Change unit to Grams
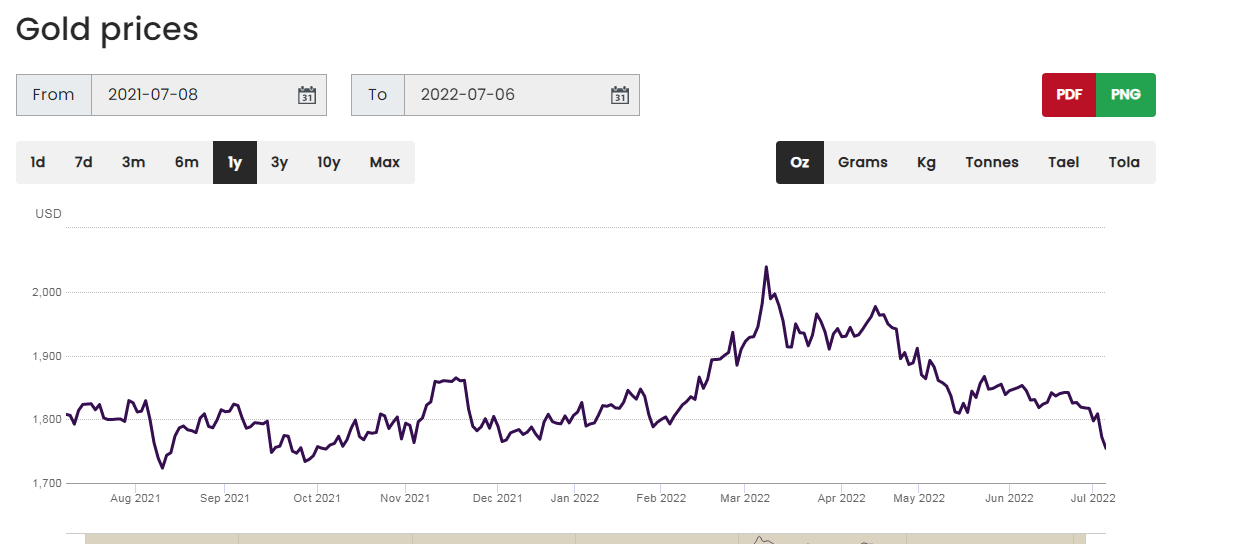Image resolution: width=1257 pixels, height=544 pixels. point(863,162)
